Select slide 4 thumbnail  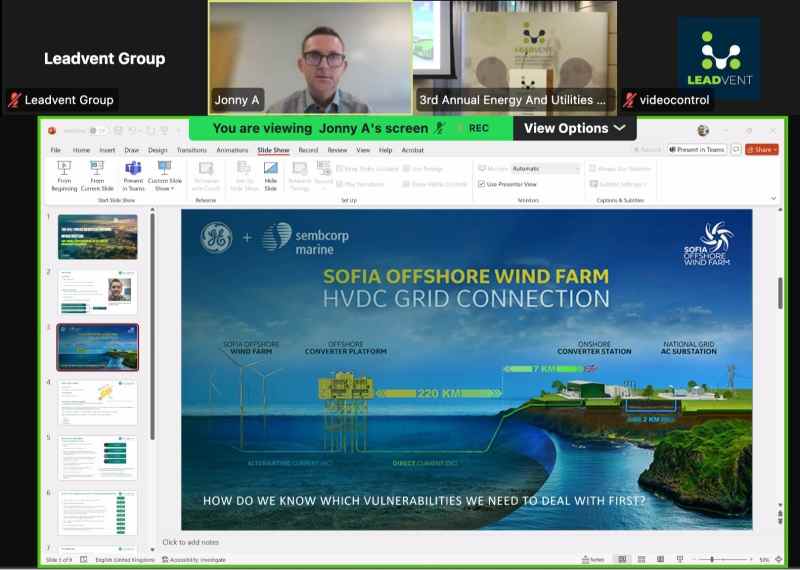[x=97, y=403]
